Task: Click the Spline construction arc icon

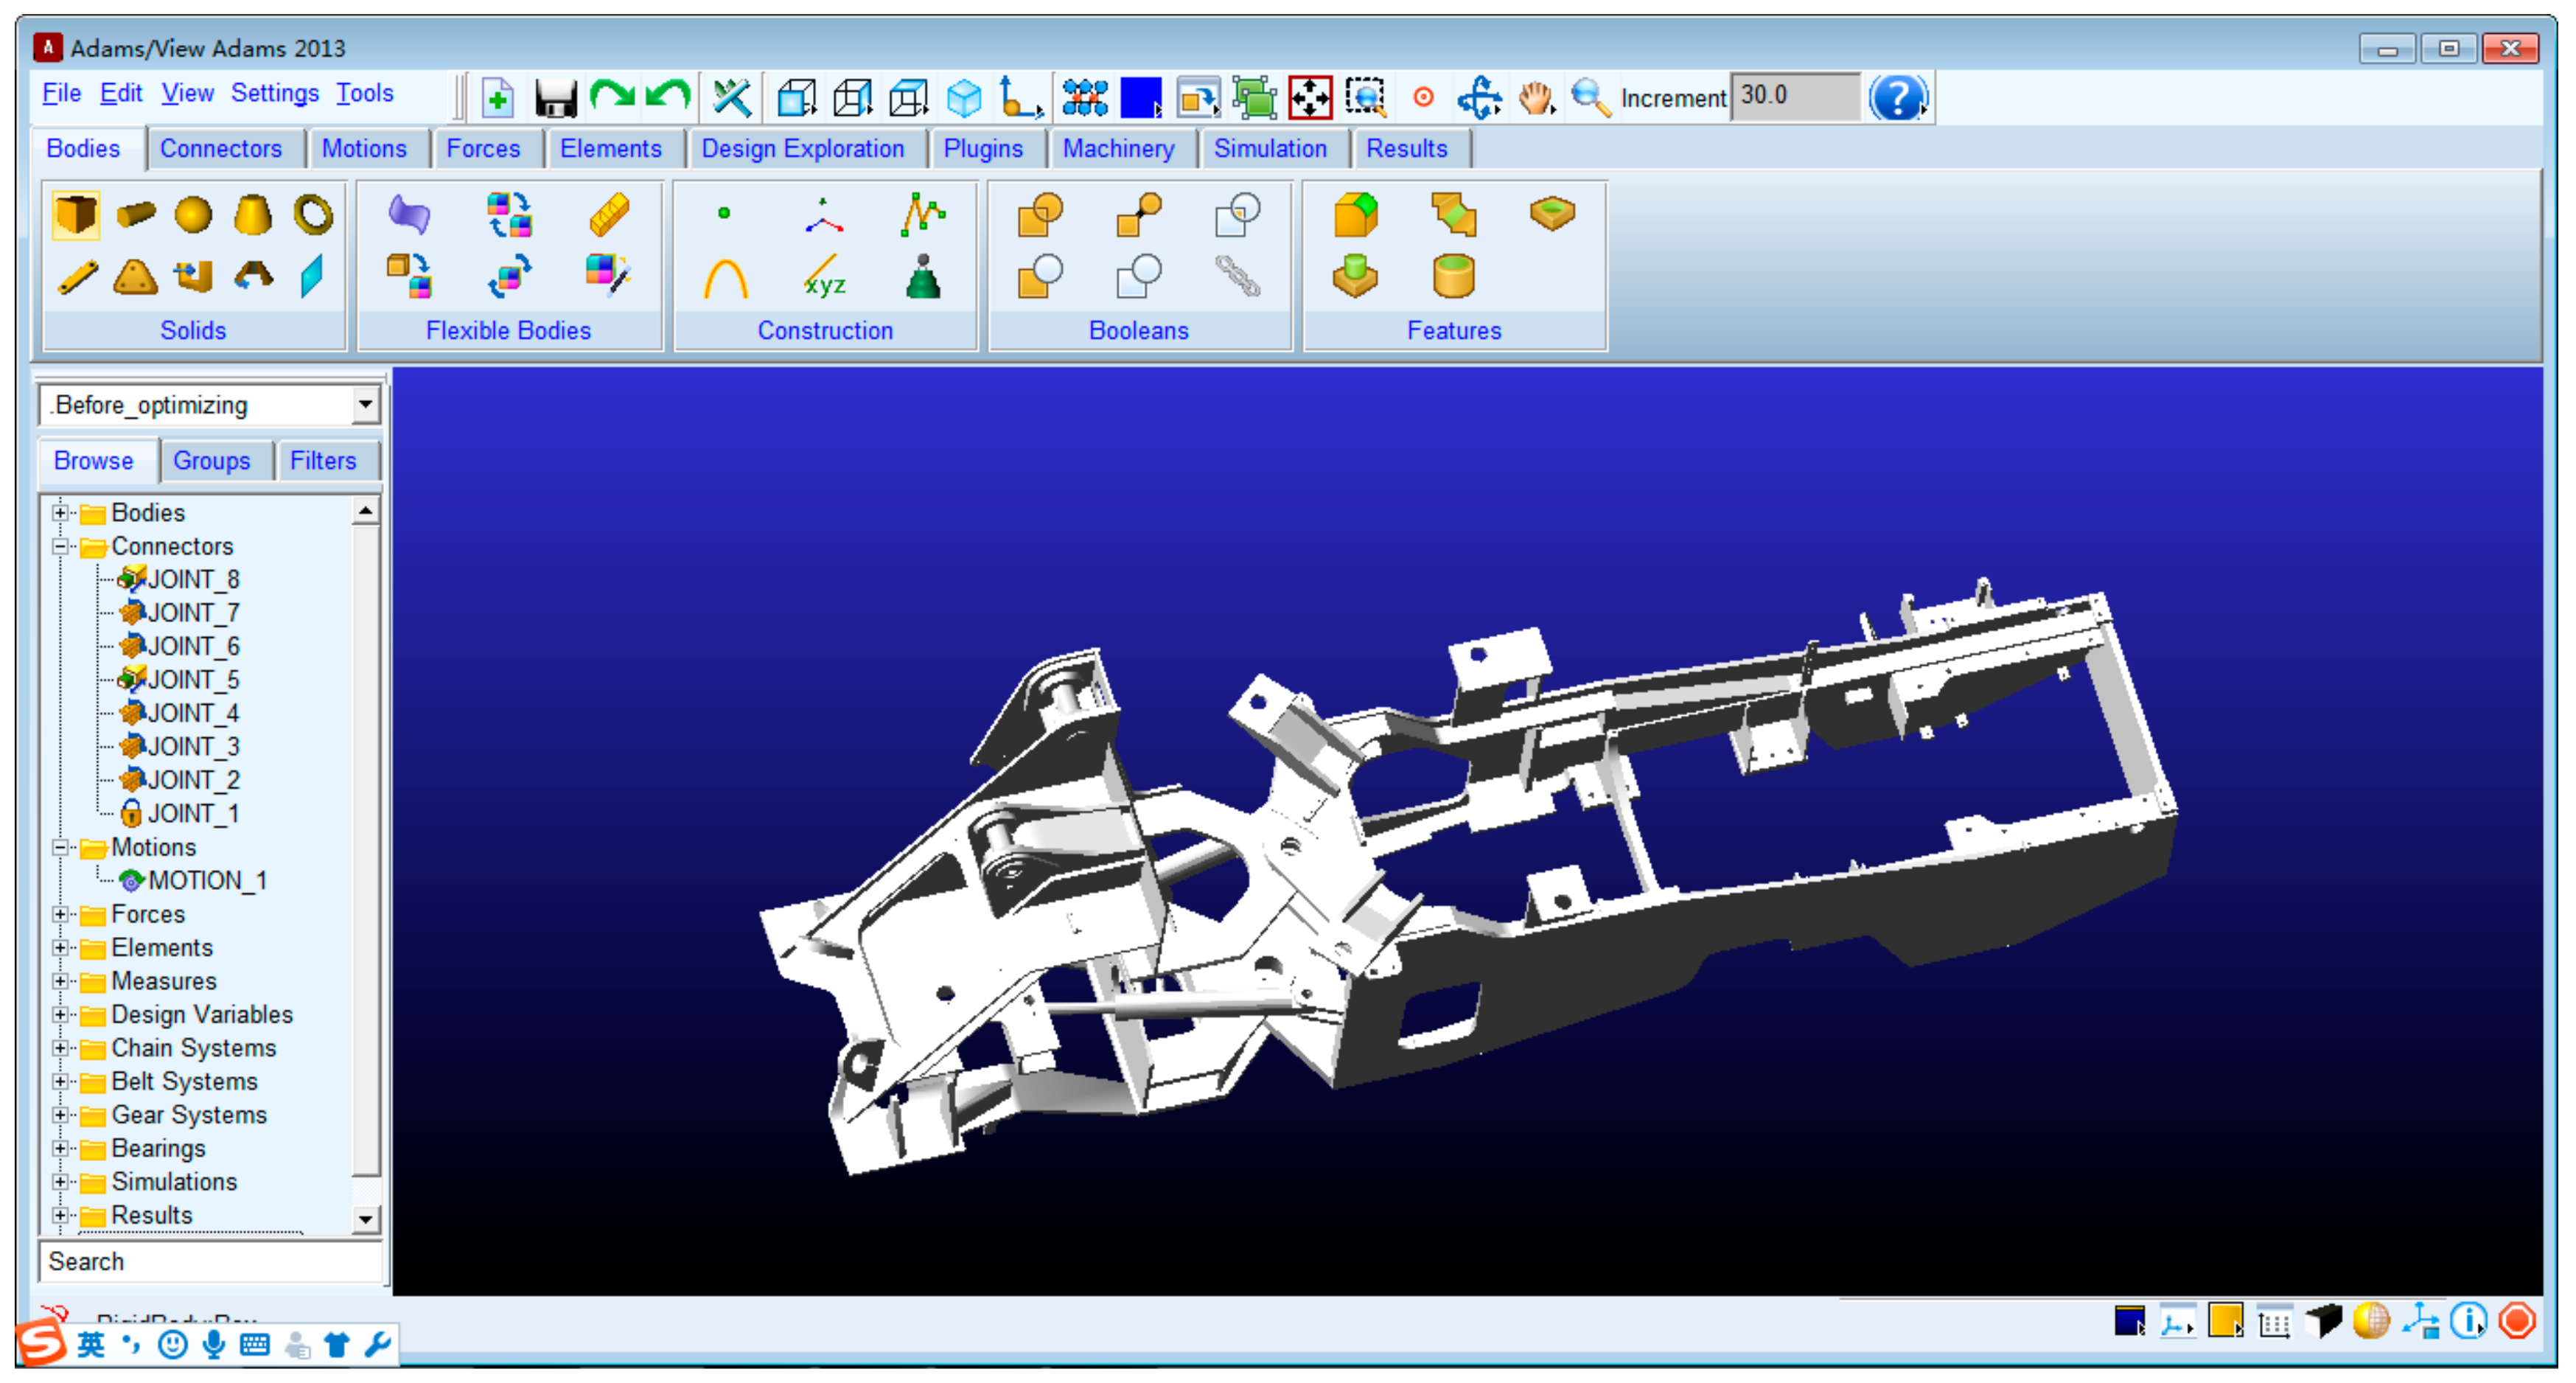Action: coord(725,279)
